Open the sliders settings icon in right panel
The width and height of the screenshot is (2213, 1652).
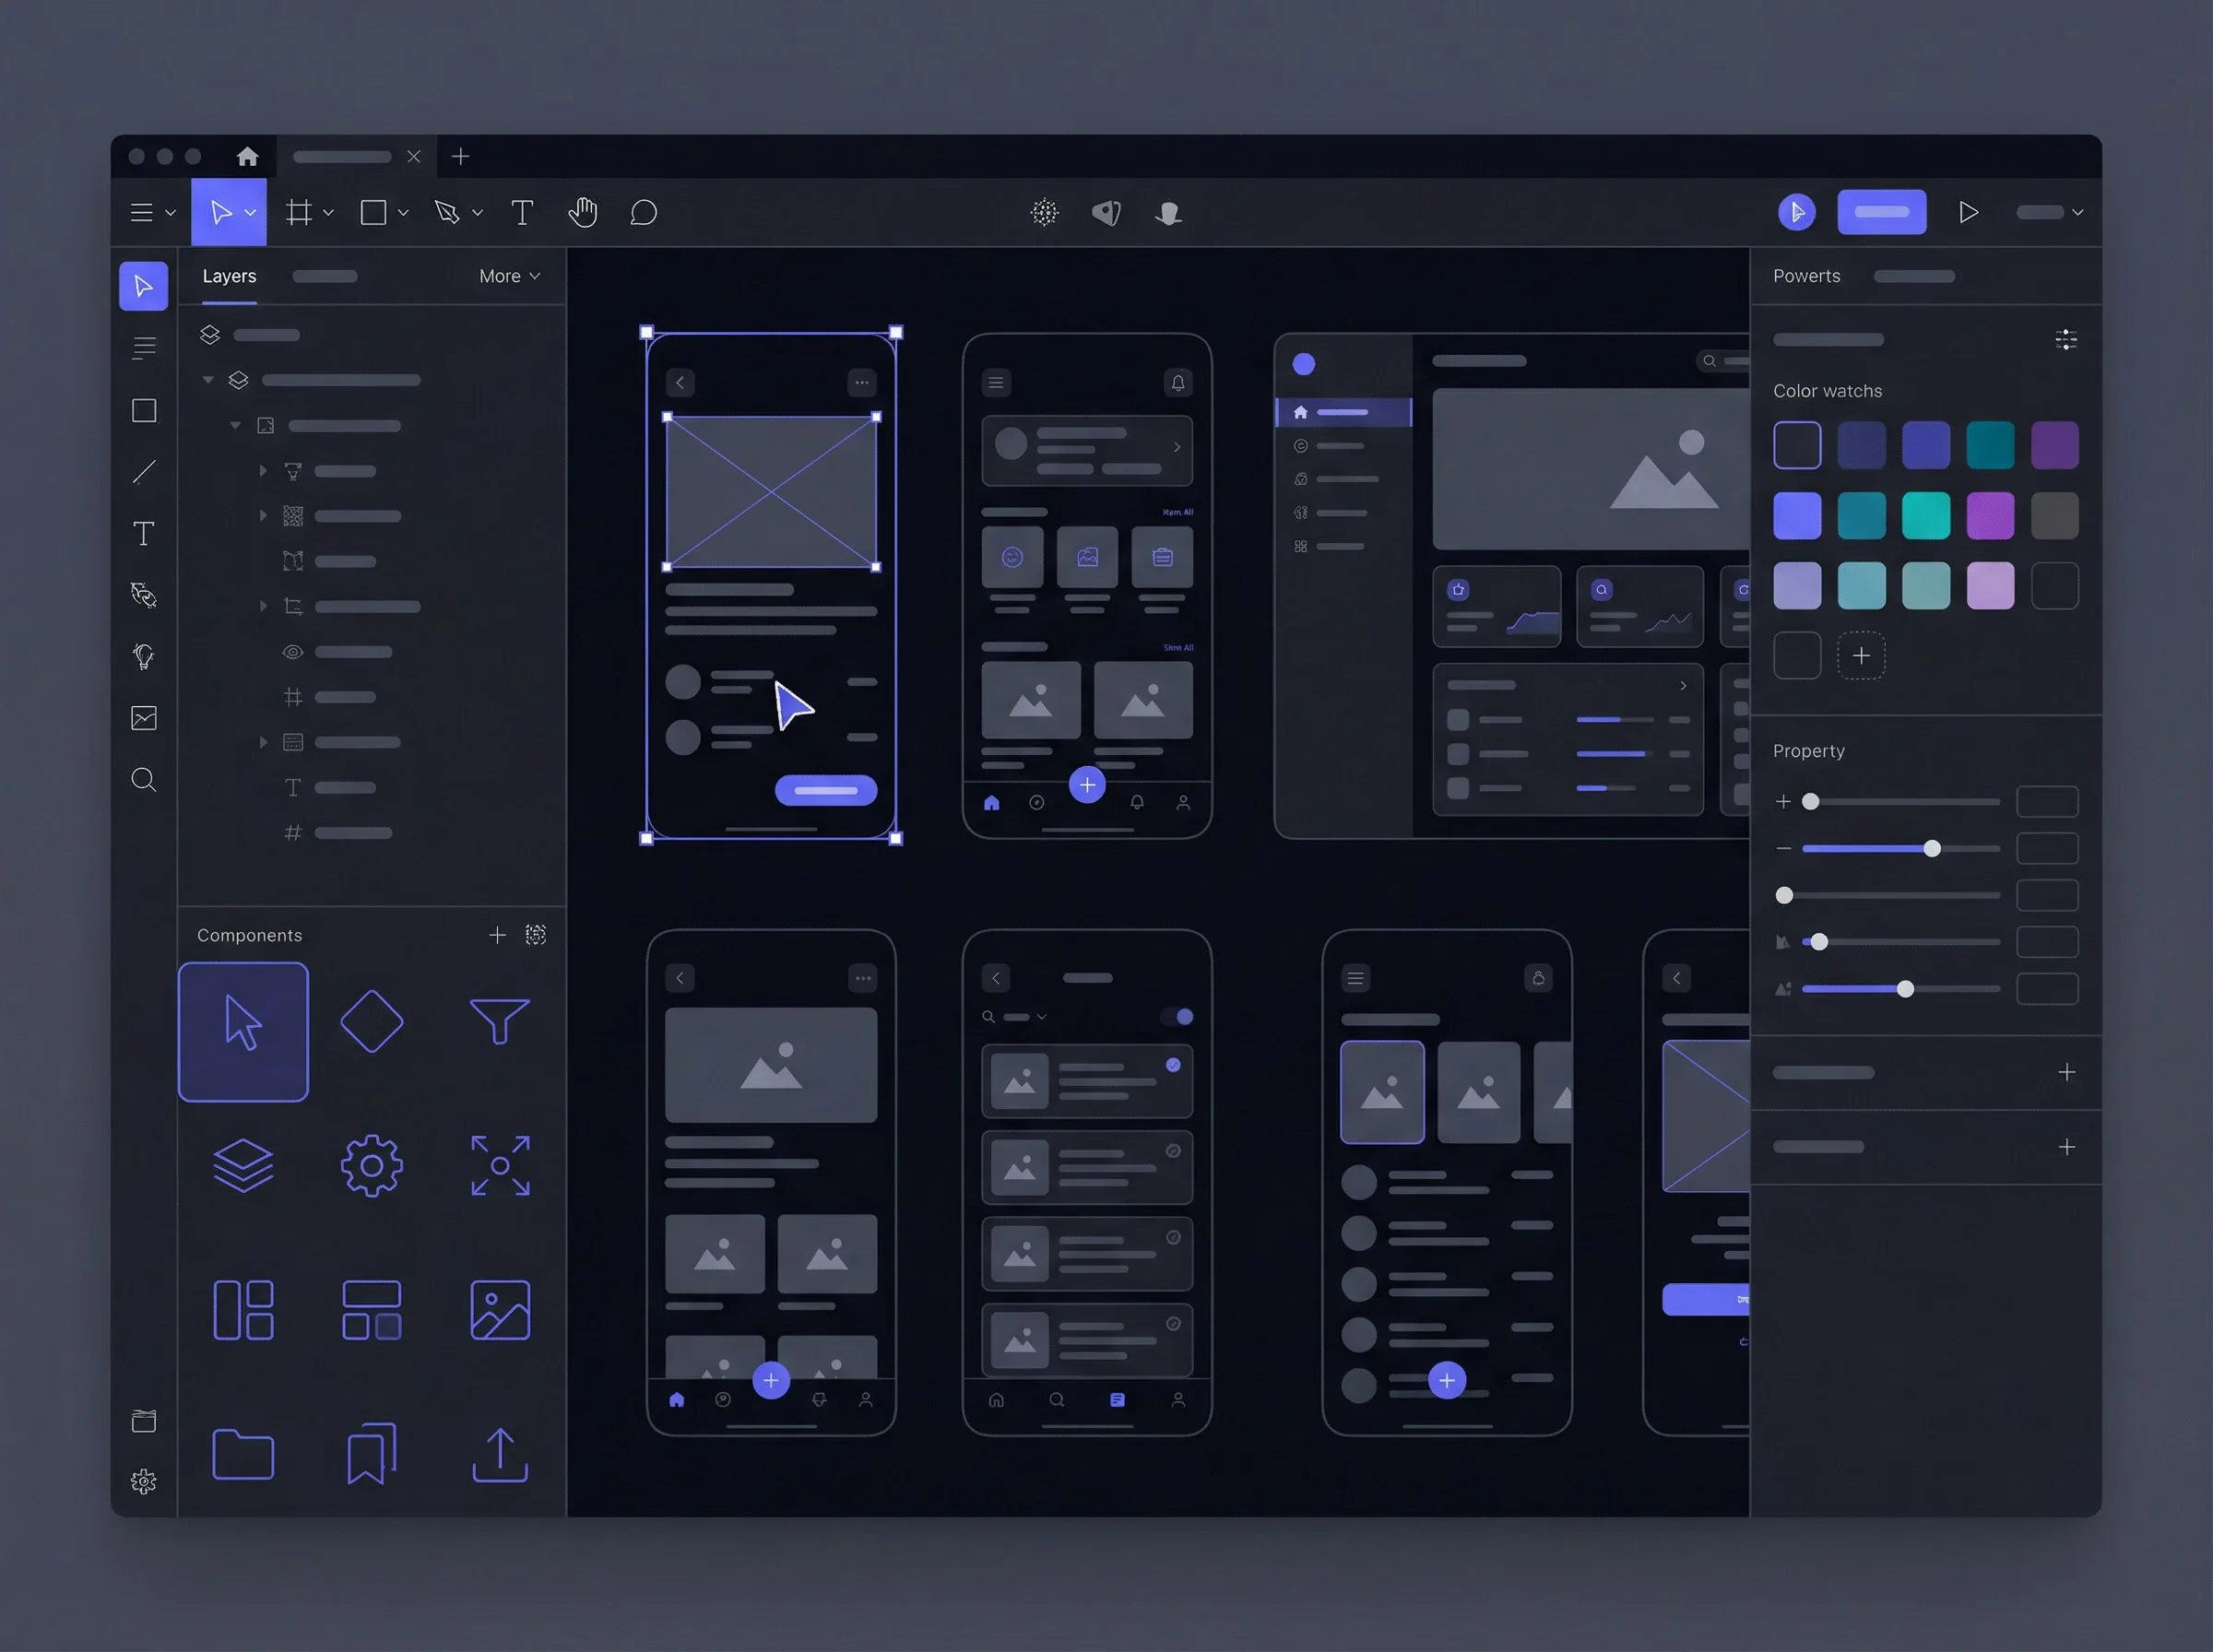click(2065, 340)
